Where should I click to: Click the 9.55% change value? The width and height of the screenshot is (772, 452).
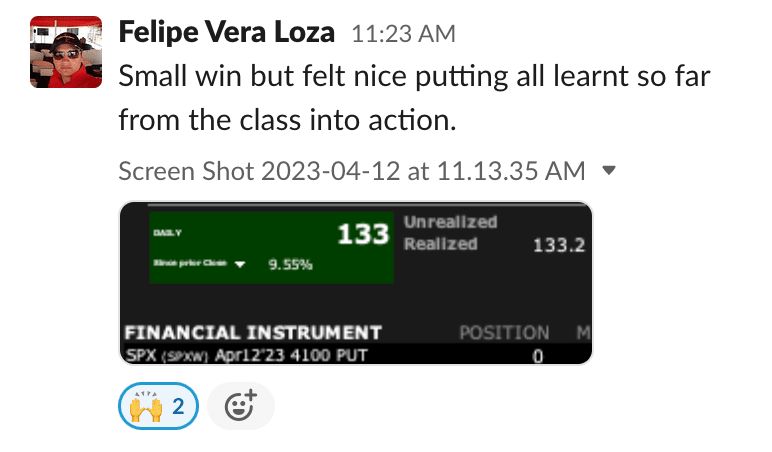click(291, 265)
